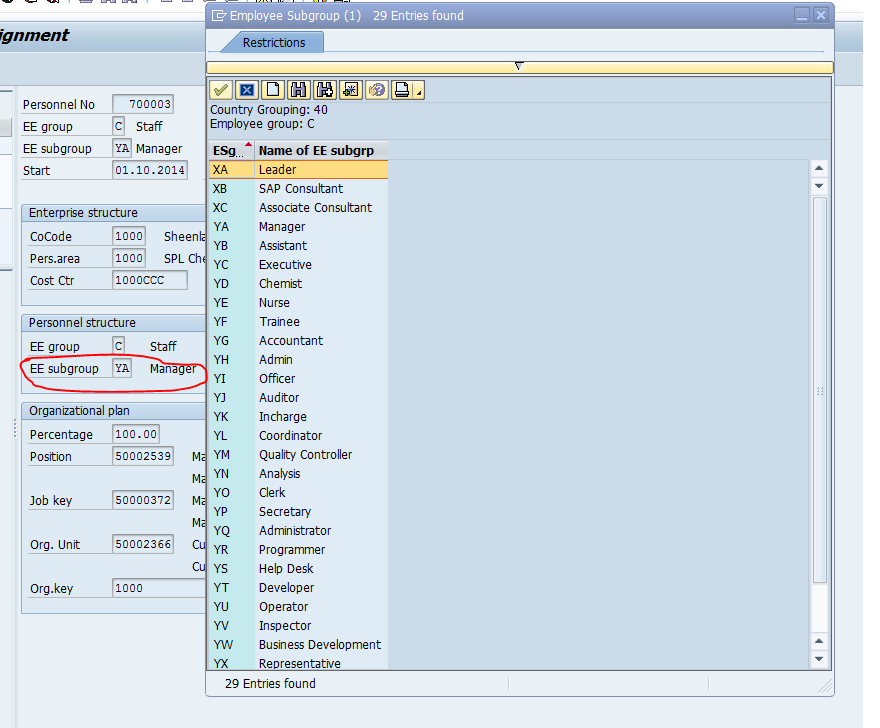Click the New Selection blank page icon

pos(273,90)
